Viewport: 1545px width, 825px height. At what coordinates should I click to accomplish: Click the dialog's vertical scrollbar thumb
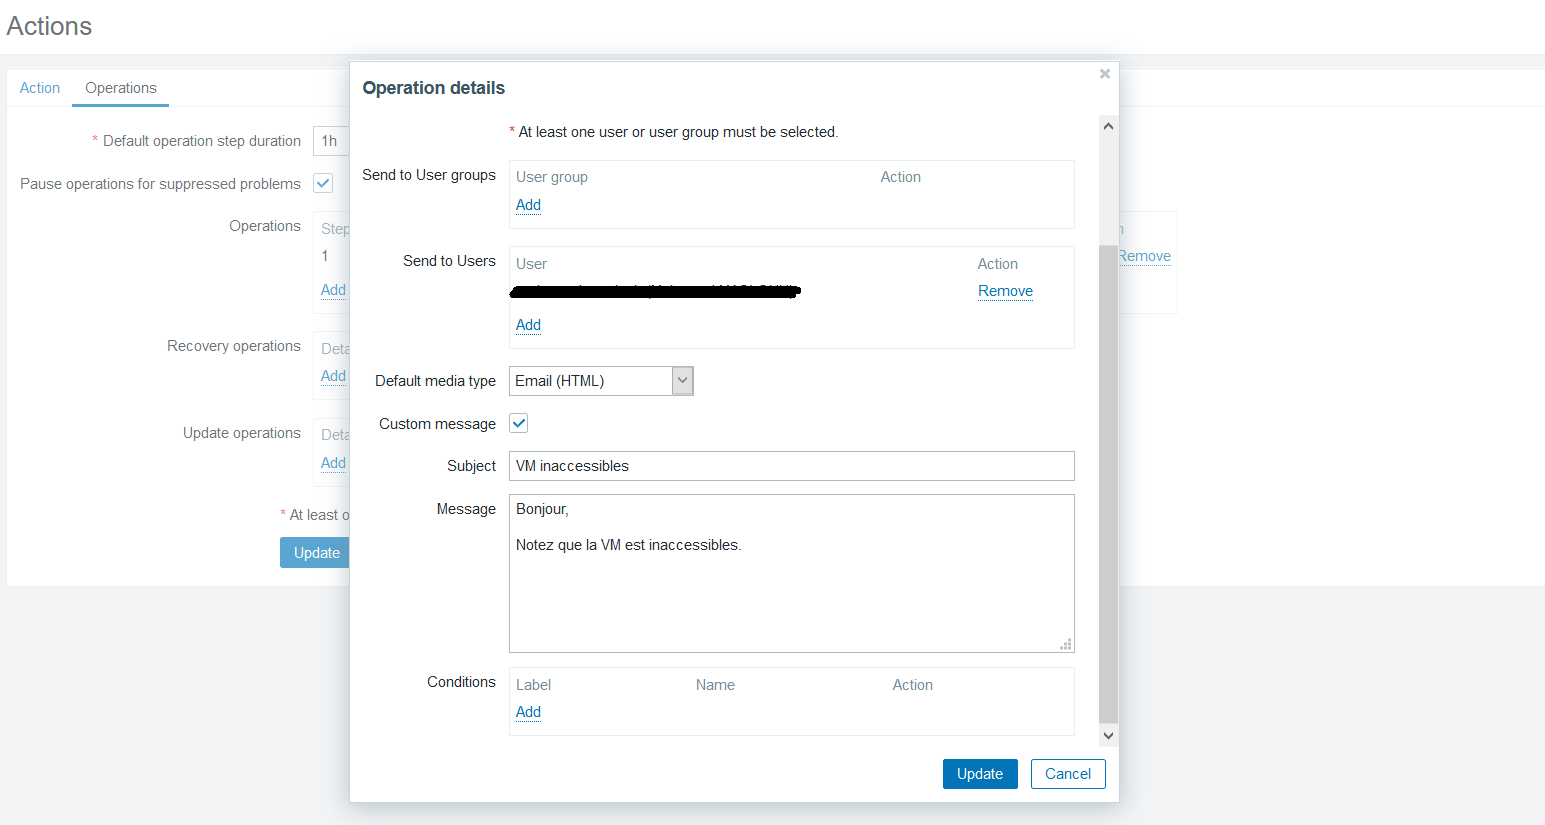click(x=1108, y=480)
